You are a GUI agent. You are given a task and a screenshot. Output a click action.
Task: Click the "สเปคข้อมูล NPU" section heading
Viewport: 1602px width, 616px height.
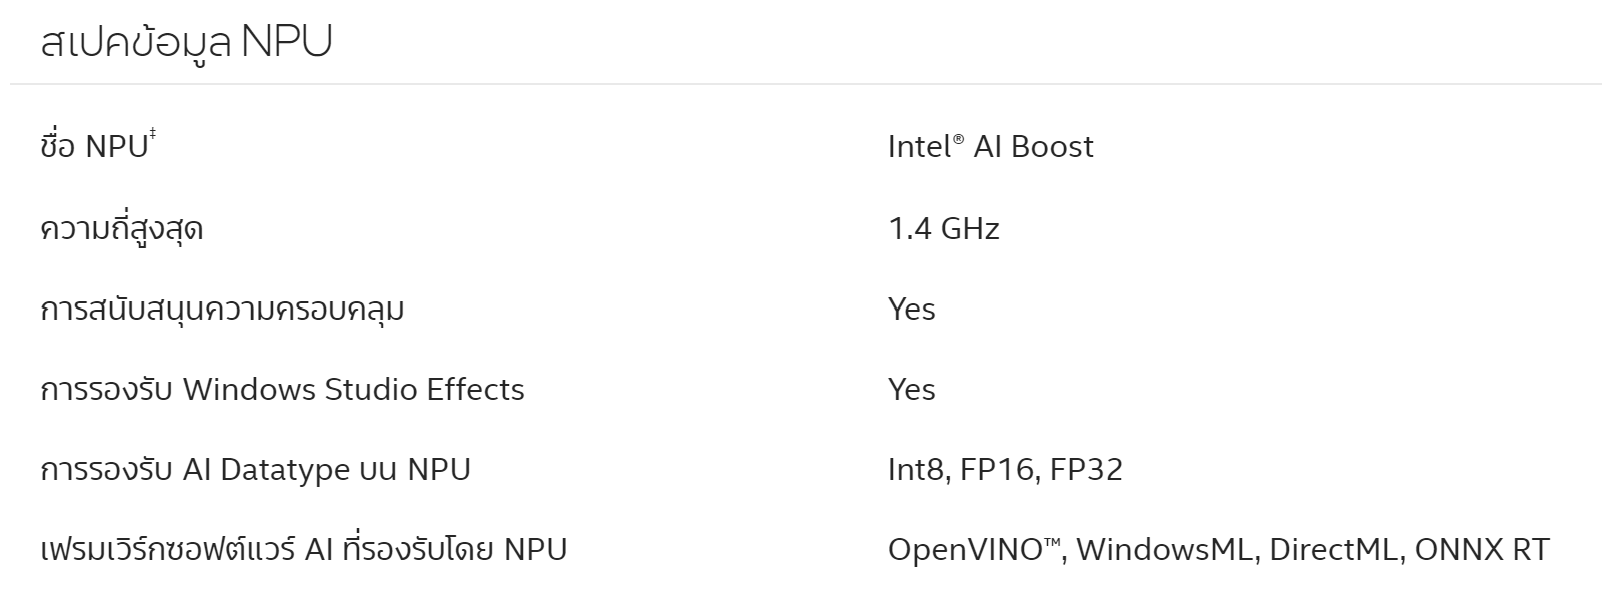[x=186, y=42]
